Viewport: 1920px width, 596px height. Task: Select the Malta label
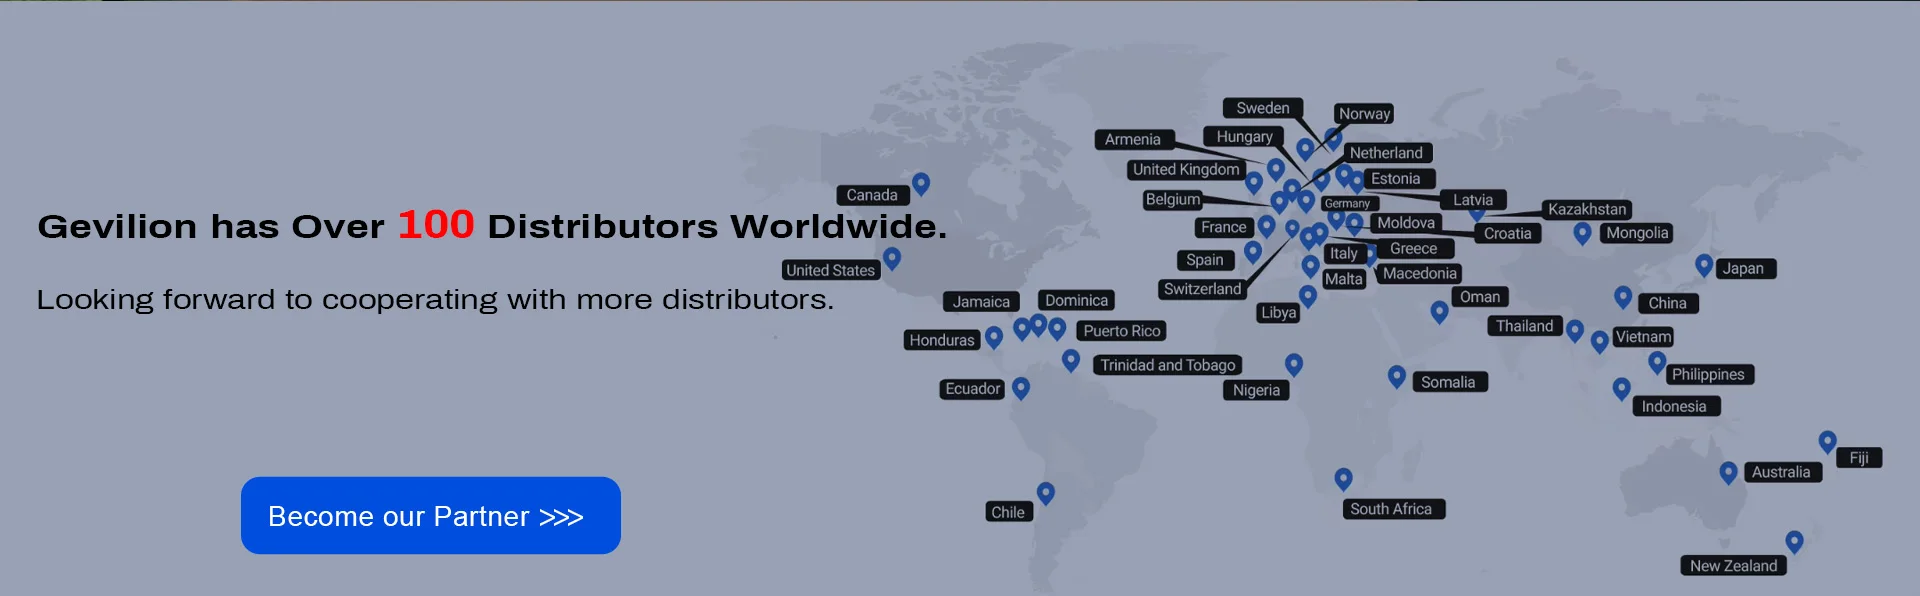(1344, 280)
